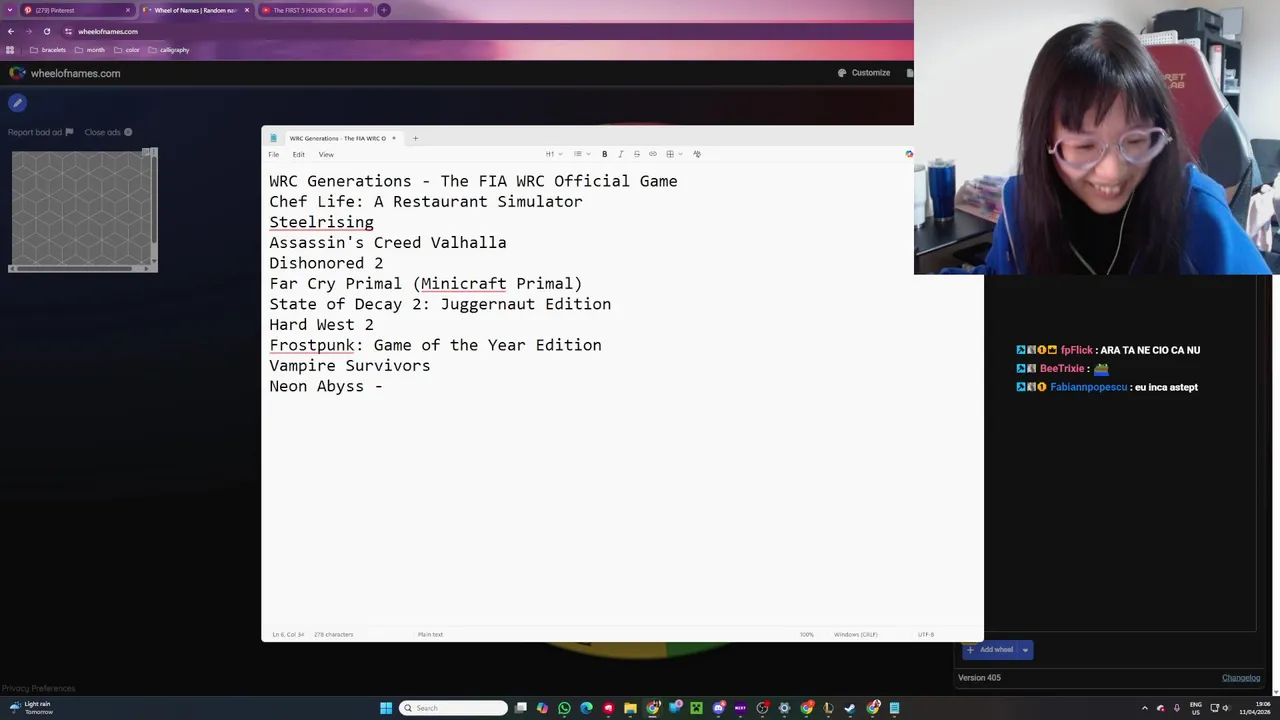The image size is (1280, 720).
Task: Click Close ads link
Action: pyautogui.click(x=108, y=132)
